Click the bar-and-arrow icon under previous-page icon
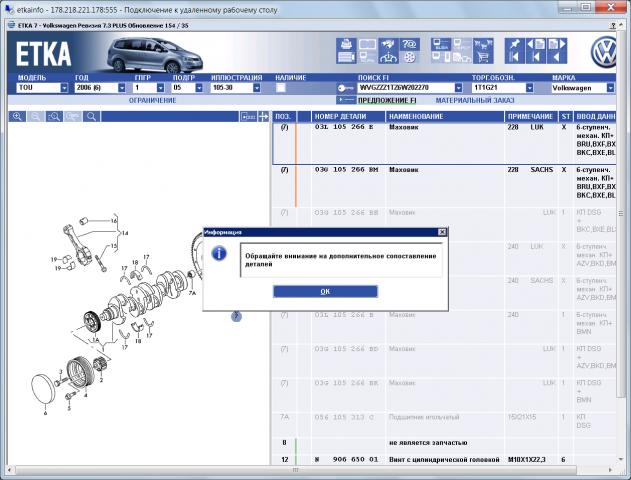This screenshot has height=480, width=631. click(x=536, y=57)
